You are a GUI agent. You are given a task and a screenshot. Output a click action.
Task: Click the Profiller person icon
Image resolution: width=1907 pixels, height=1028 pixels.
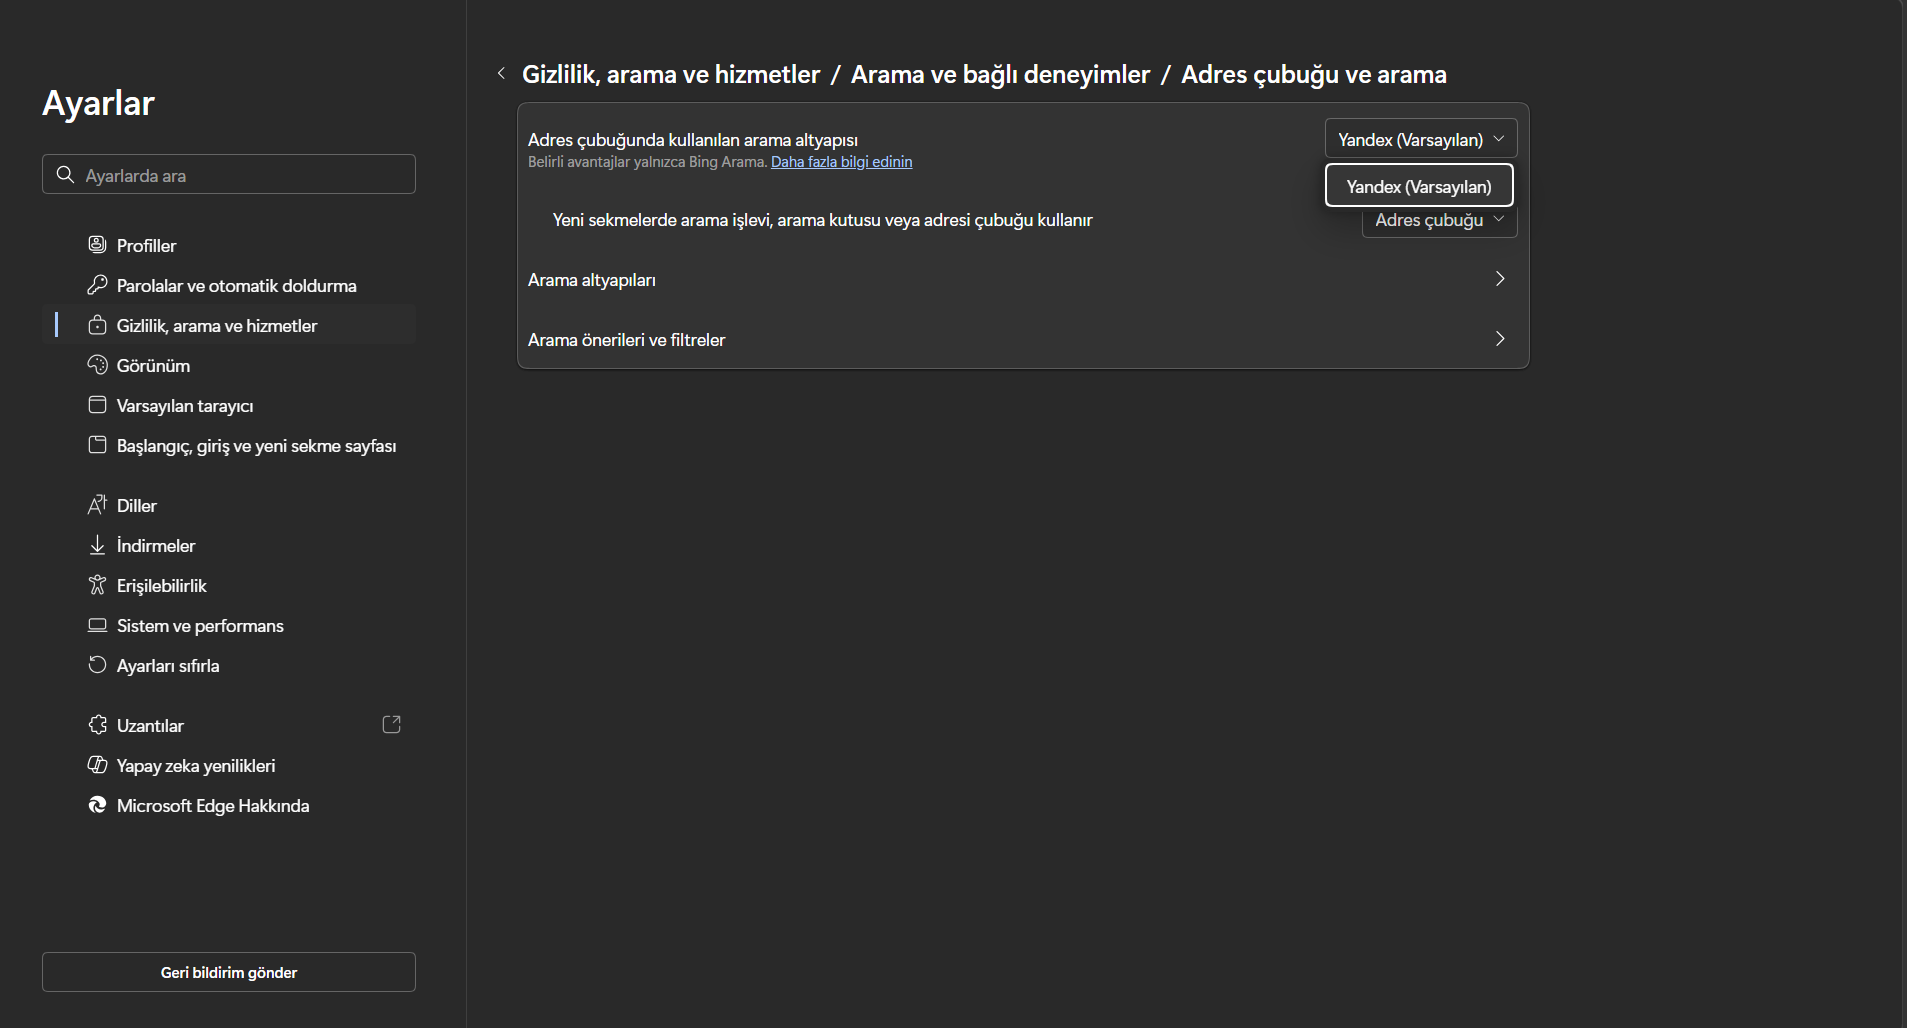click(x=97, y=245)
